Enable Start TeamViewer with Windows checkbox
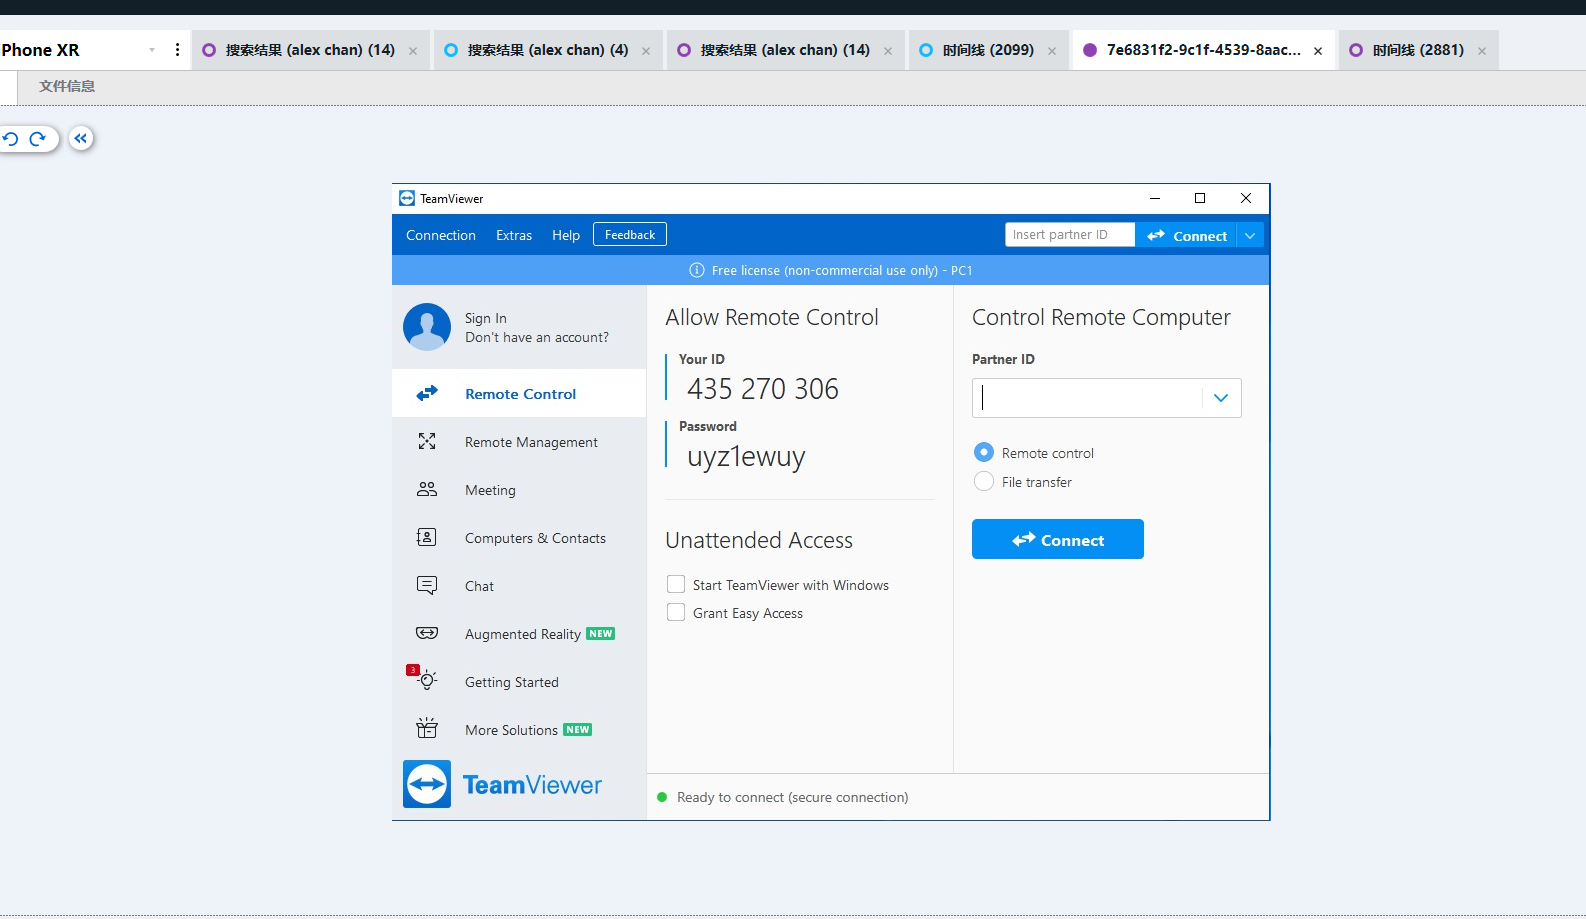Viewport: 1586px width, 919px height. click(x=676, y=584)
